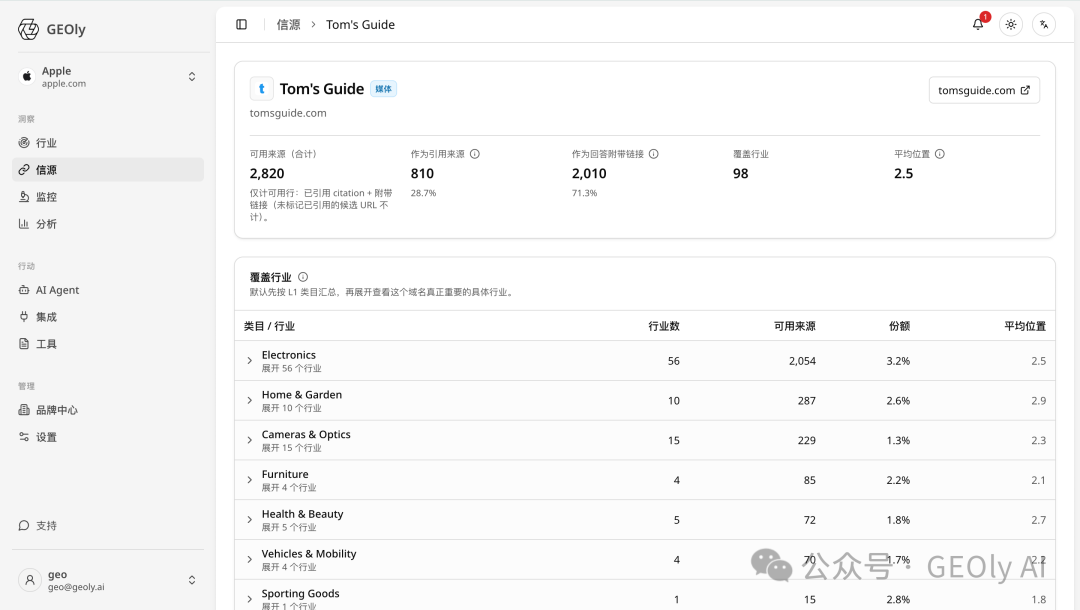Open 监控 in the sidebar

point(108,197)
